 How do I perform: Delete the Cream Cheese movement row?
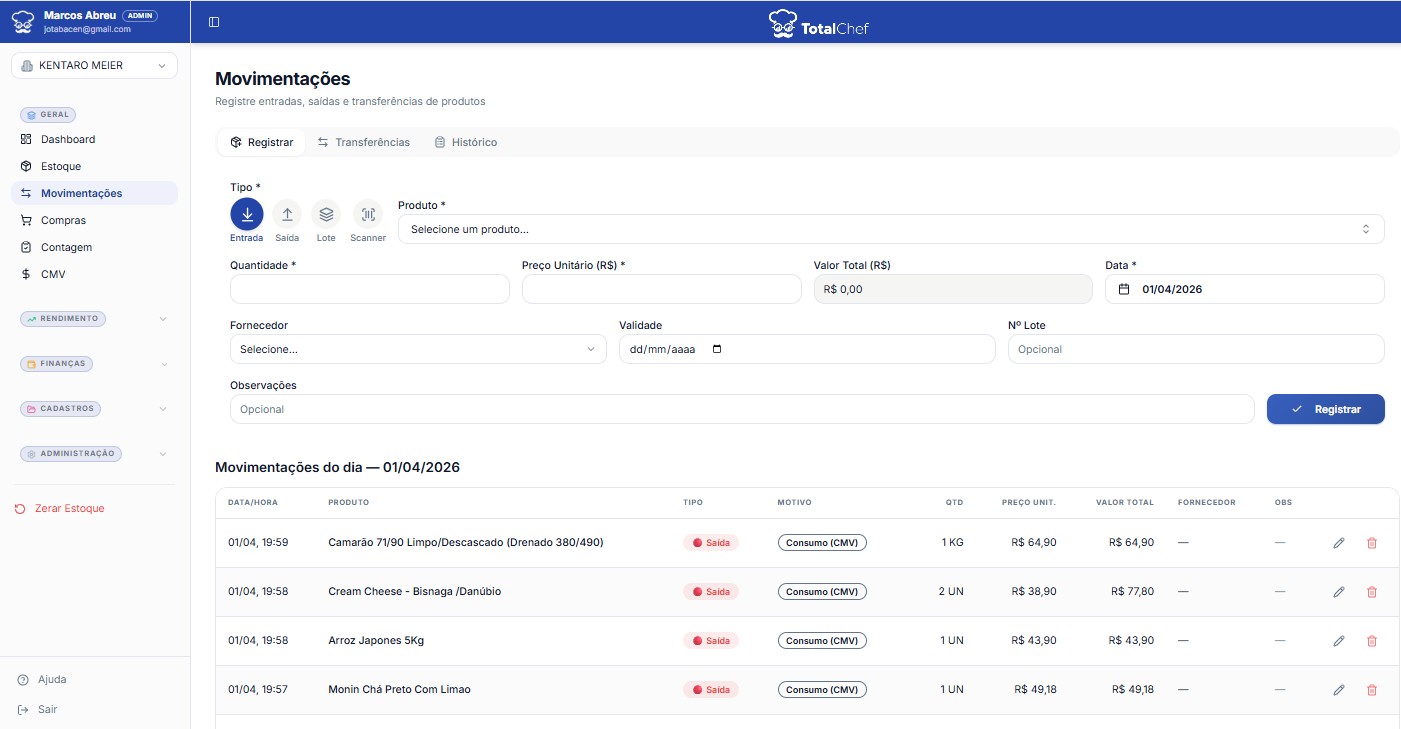pyautogui.click(x=1371, y=592)
